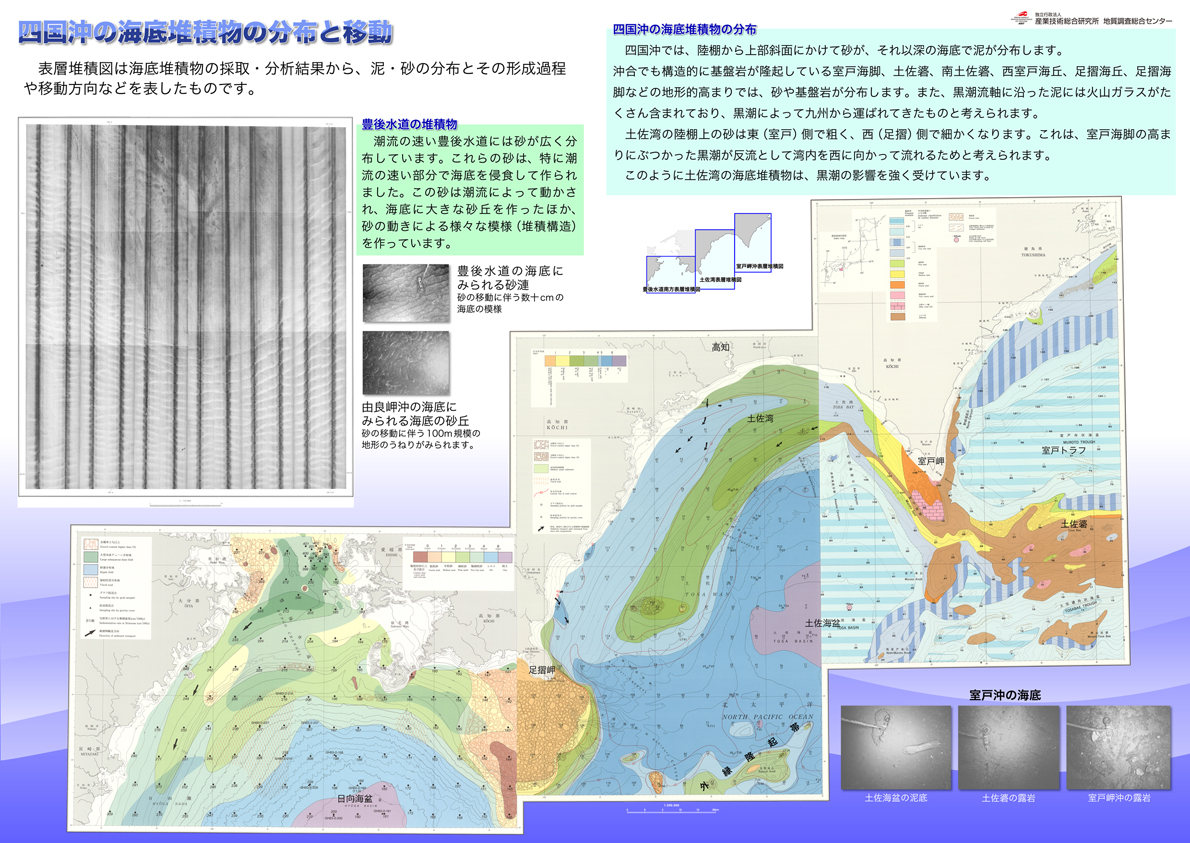Open the 土佐海盆の泥底 seabed photo

[x=896, y=747]
